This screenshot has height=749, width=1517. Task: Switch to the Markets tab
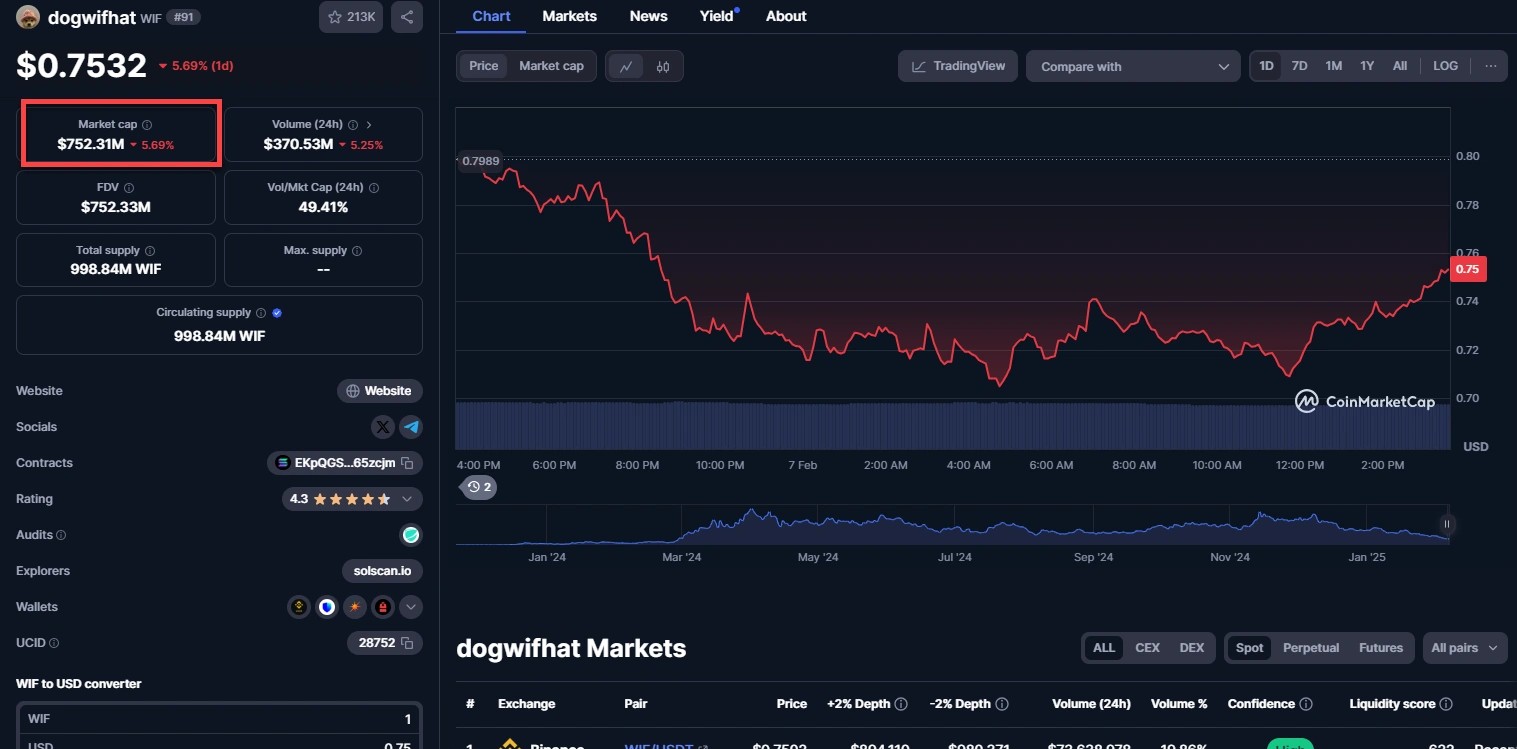click(x=569, y=16)
